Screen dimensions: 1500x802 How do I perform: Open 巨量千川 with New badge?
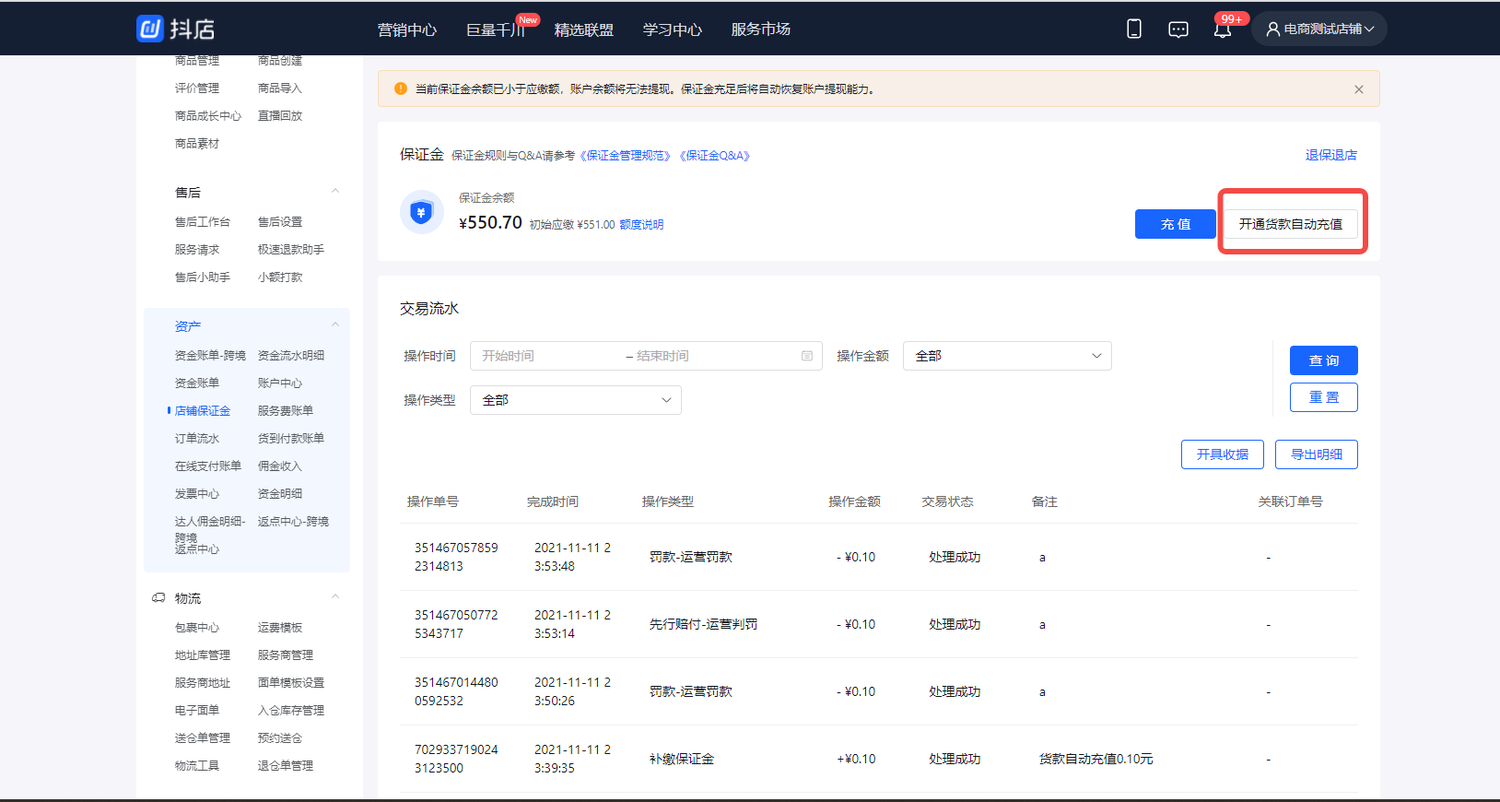tap(497, 30)
